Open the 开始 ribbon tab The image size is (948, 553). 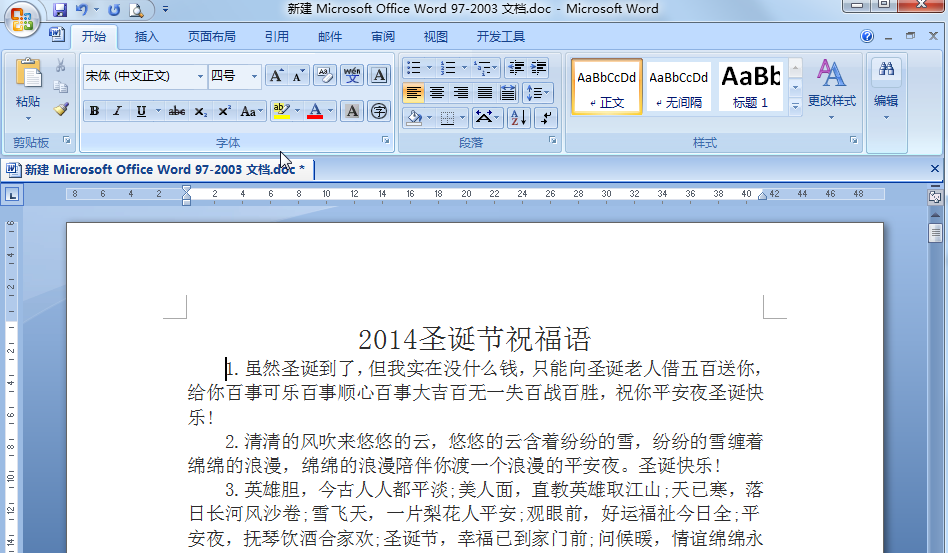click(94, 37)
